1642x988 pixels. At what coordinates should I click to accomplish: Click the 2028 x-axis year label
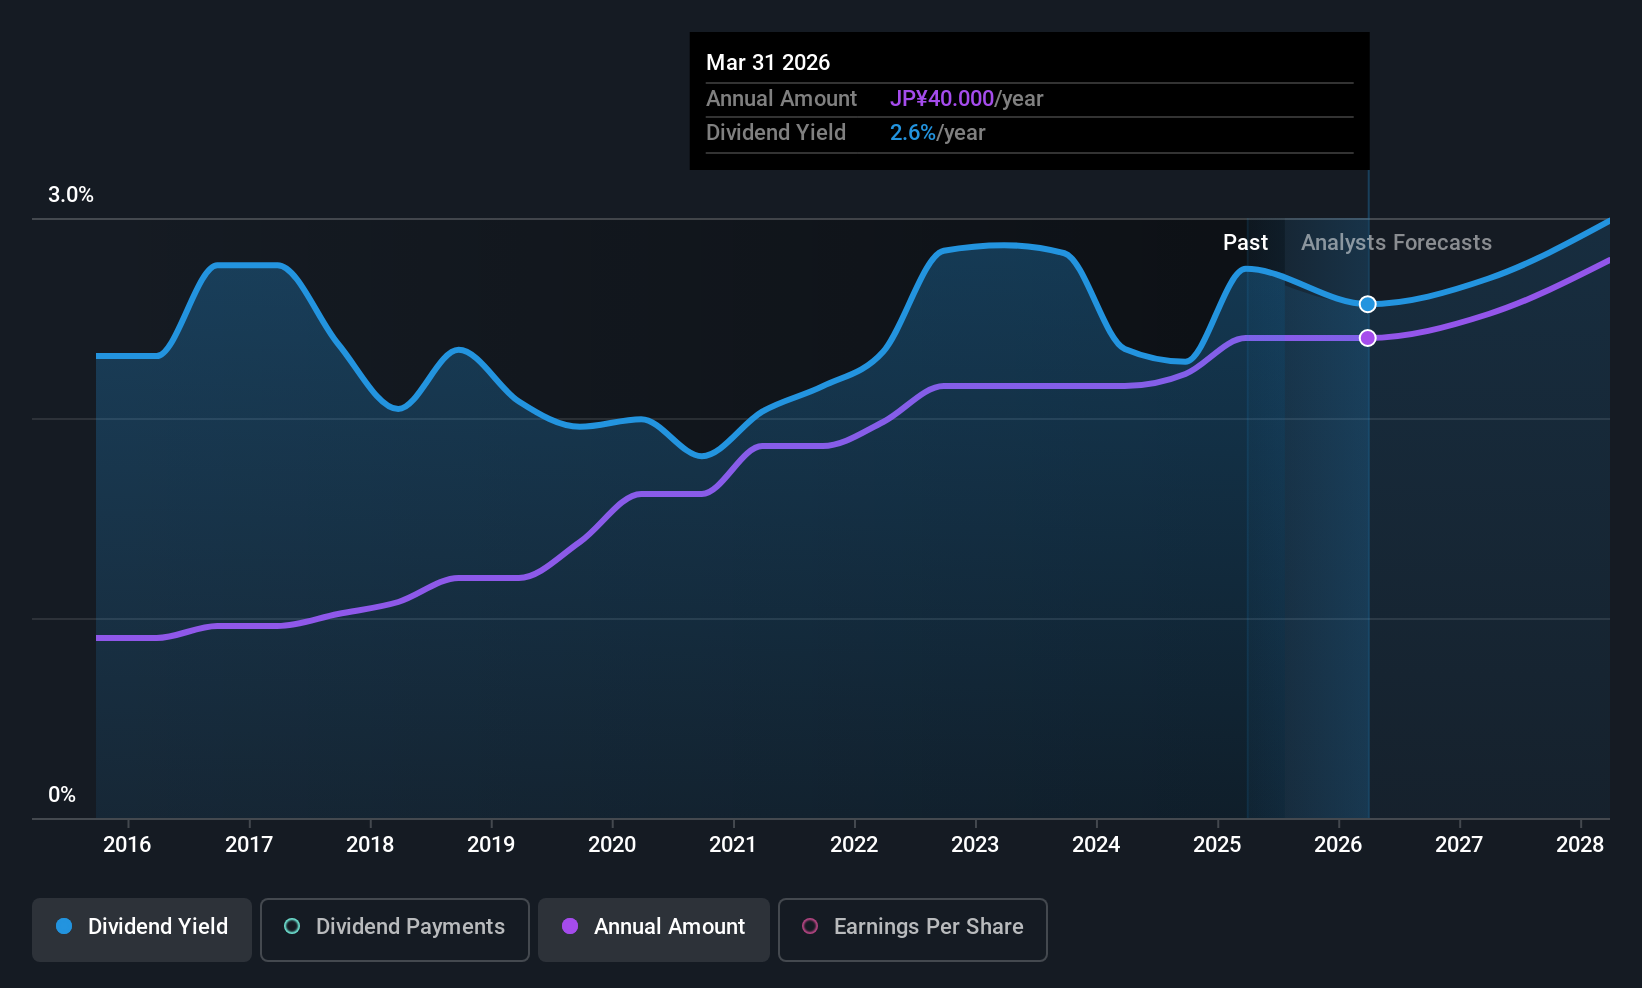1580,845
